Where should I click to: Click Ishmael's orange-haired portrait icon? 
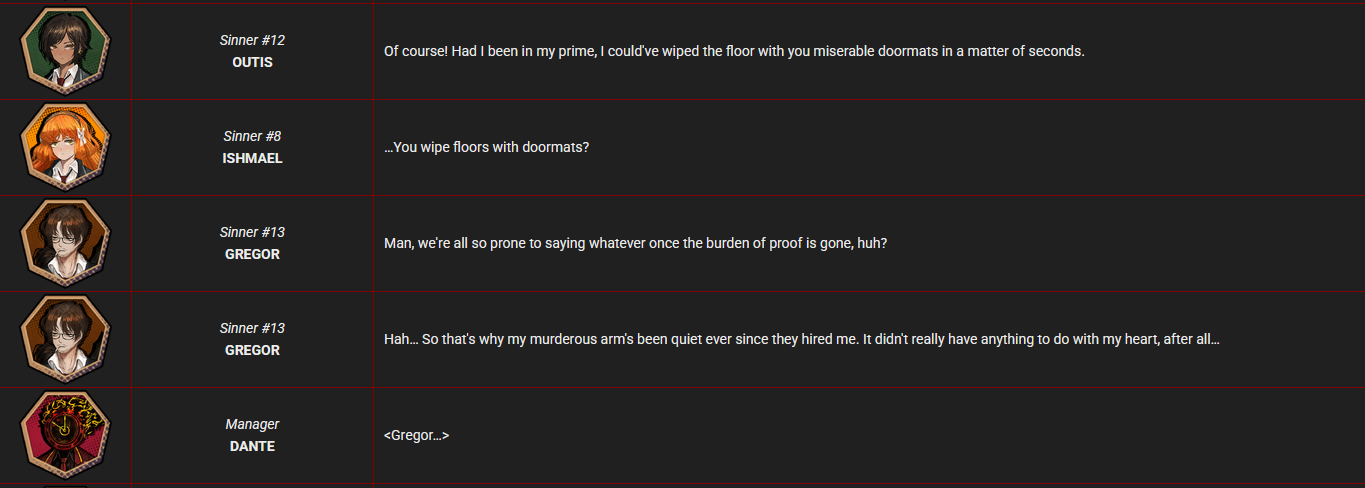65,146
